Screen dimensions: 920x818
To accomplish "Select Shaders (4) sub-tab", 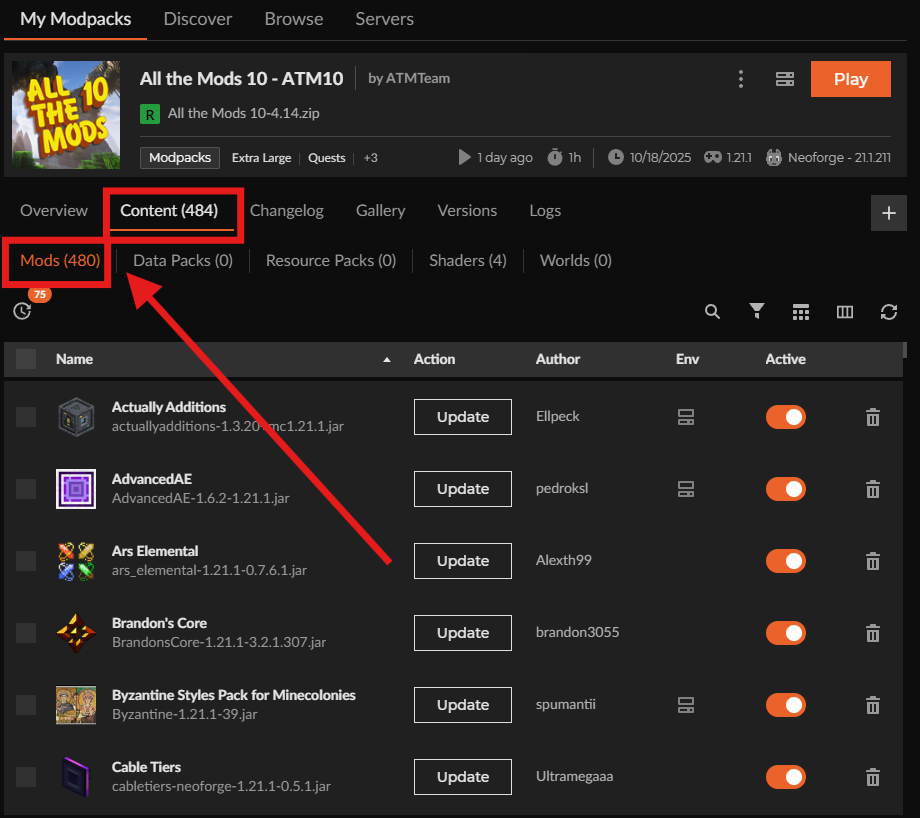I will pyautogui.click(x=468, y=261).
